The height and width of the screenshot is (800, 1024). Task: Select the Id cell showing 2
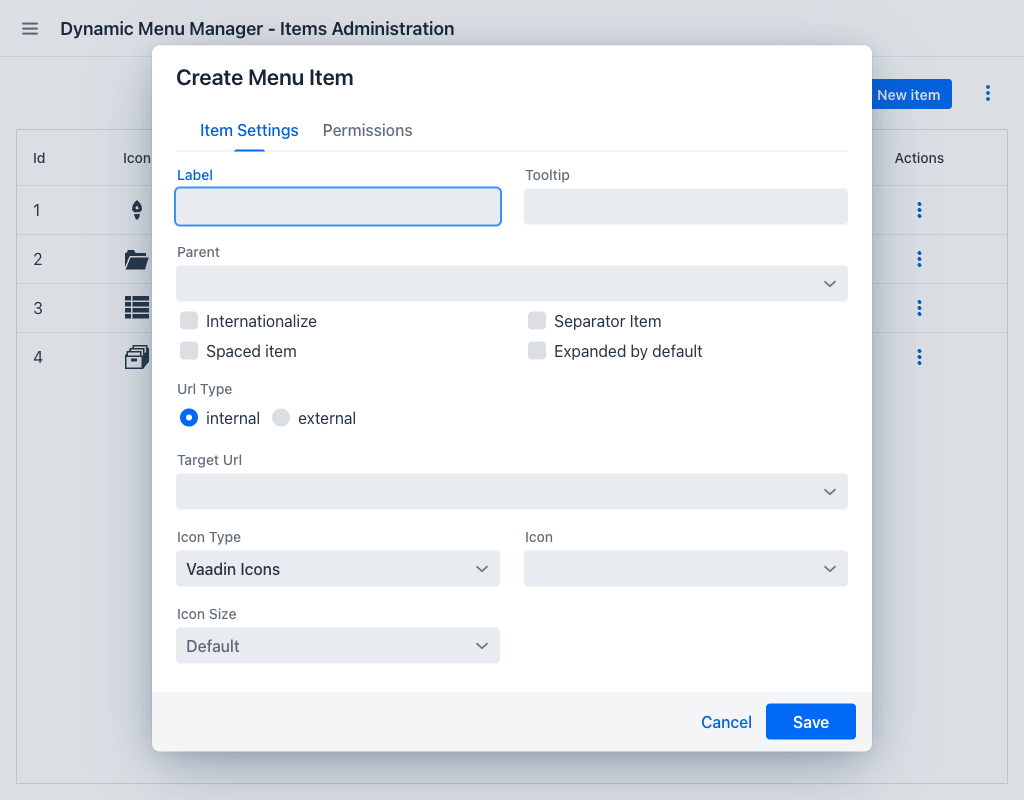(x=38, y=259)
